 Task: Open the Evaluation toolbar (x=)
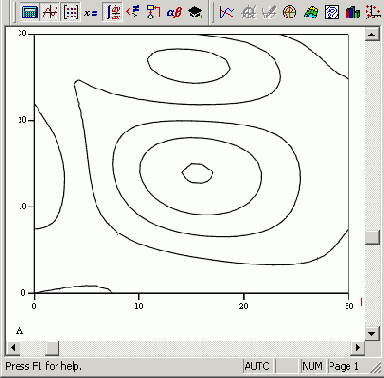click(x=91, y=12)
